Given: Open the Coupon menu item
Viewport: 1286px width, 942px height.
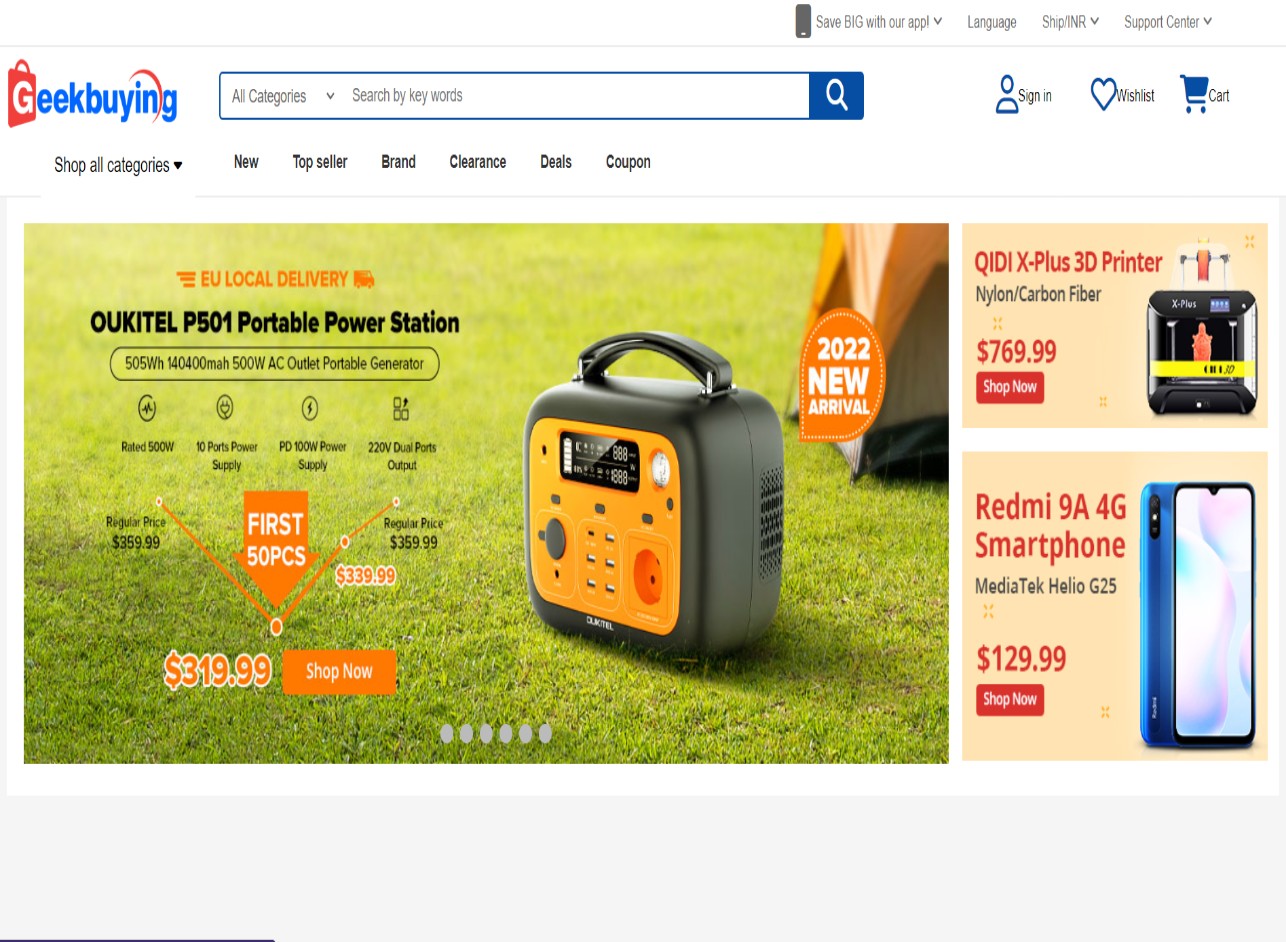Looking at the screenshot, I should [x=628, y=162].
